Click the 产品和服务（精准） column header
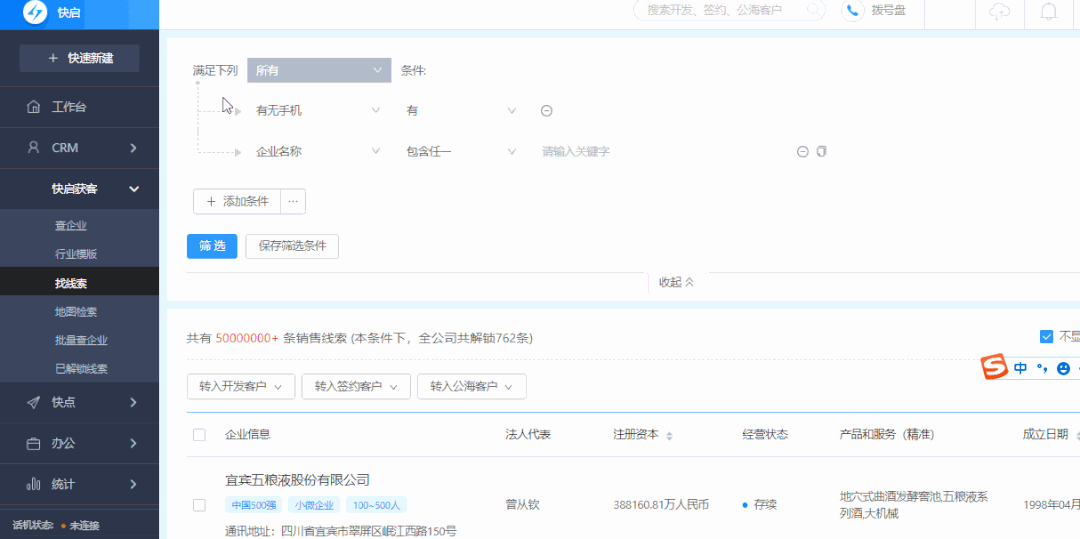Screen dimensions: 1080x539 (886, 434)
